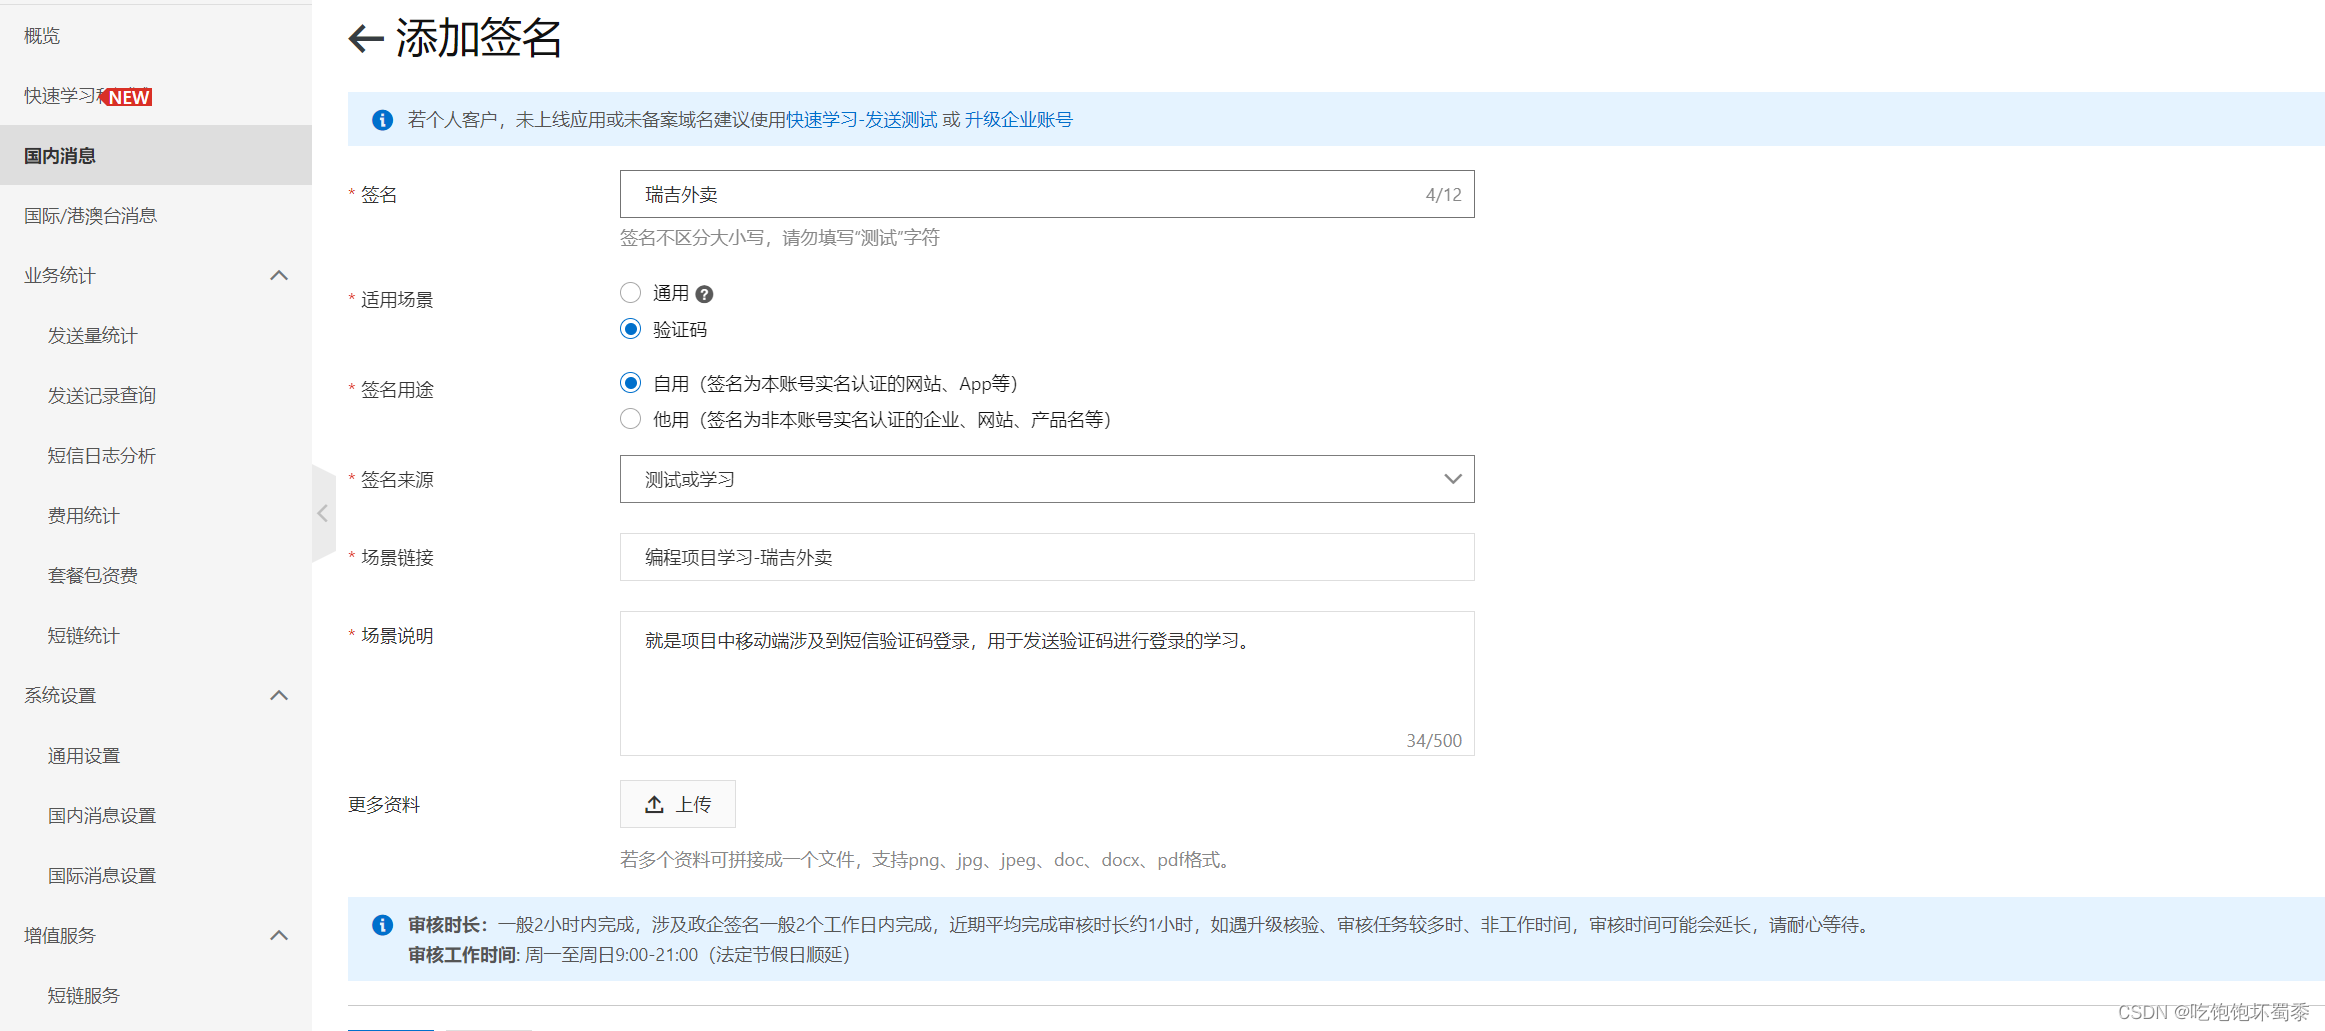Click the 上传 upload button
Image resolution: width=2325 pixels, height=1031 pixels.
(x=678, y=804)
